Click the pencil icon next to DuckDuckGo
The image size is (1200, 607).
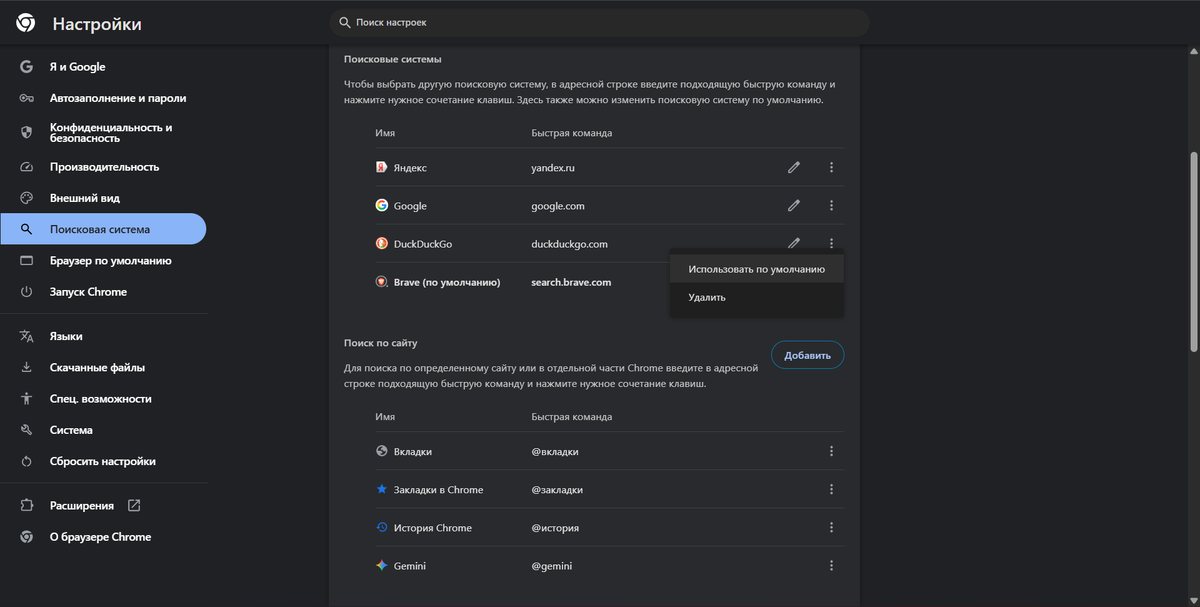pos(794,243)
